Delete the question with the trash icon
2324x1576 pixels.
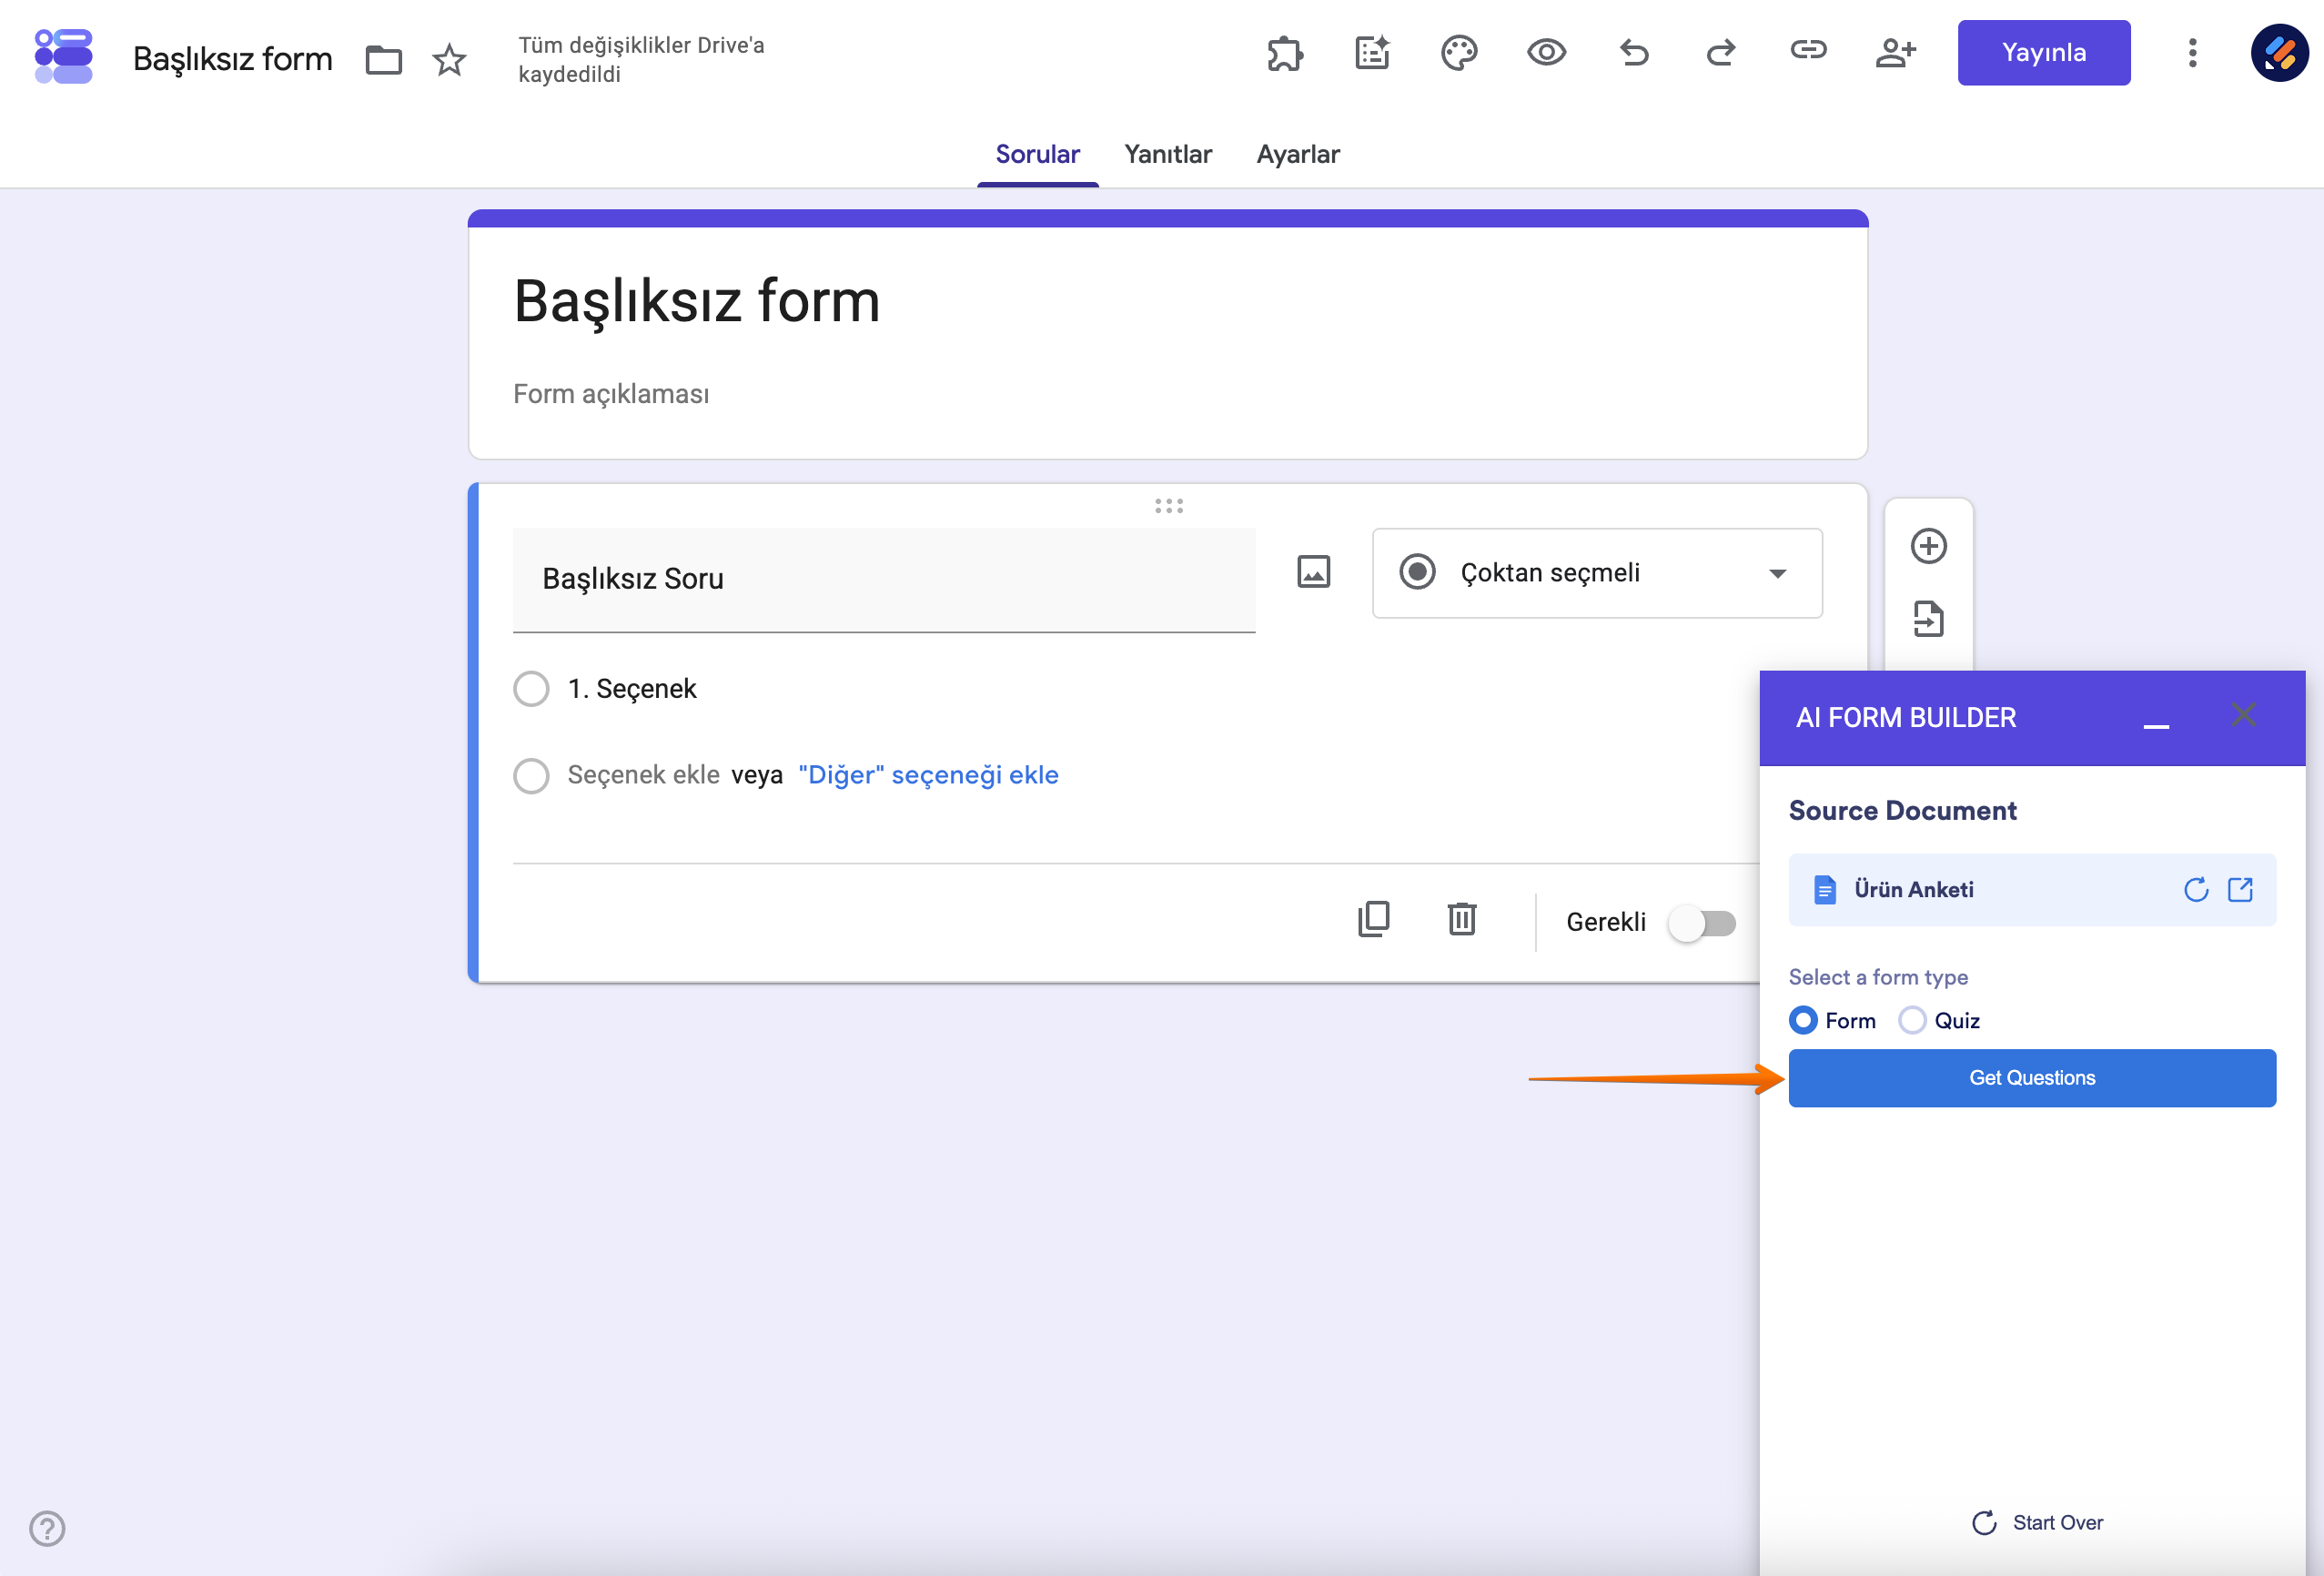1462,919
